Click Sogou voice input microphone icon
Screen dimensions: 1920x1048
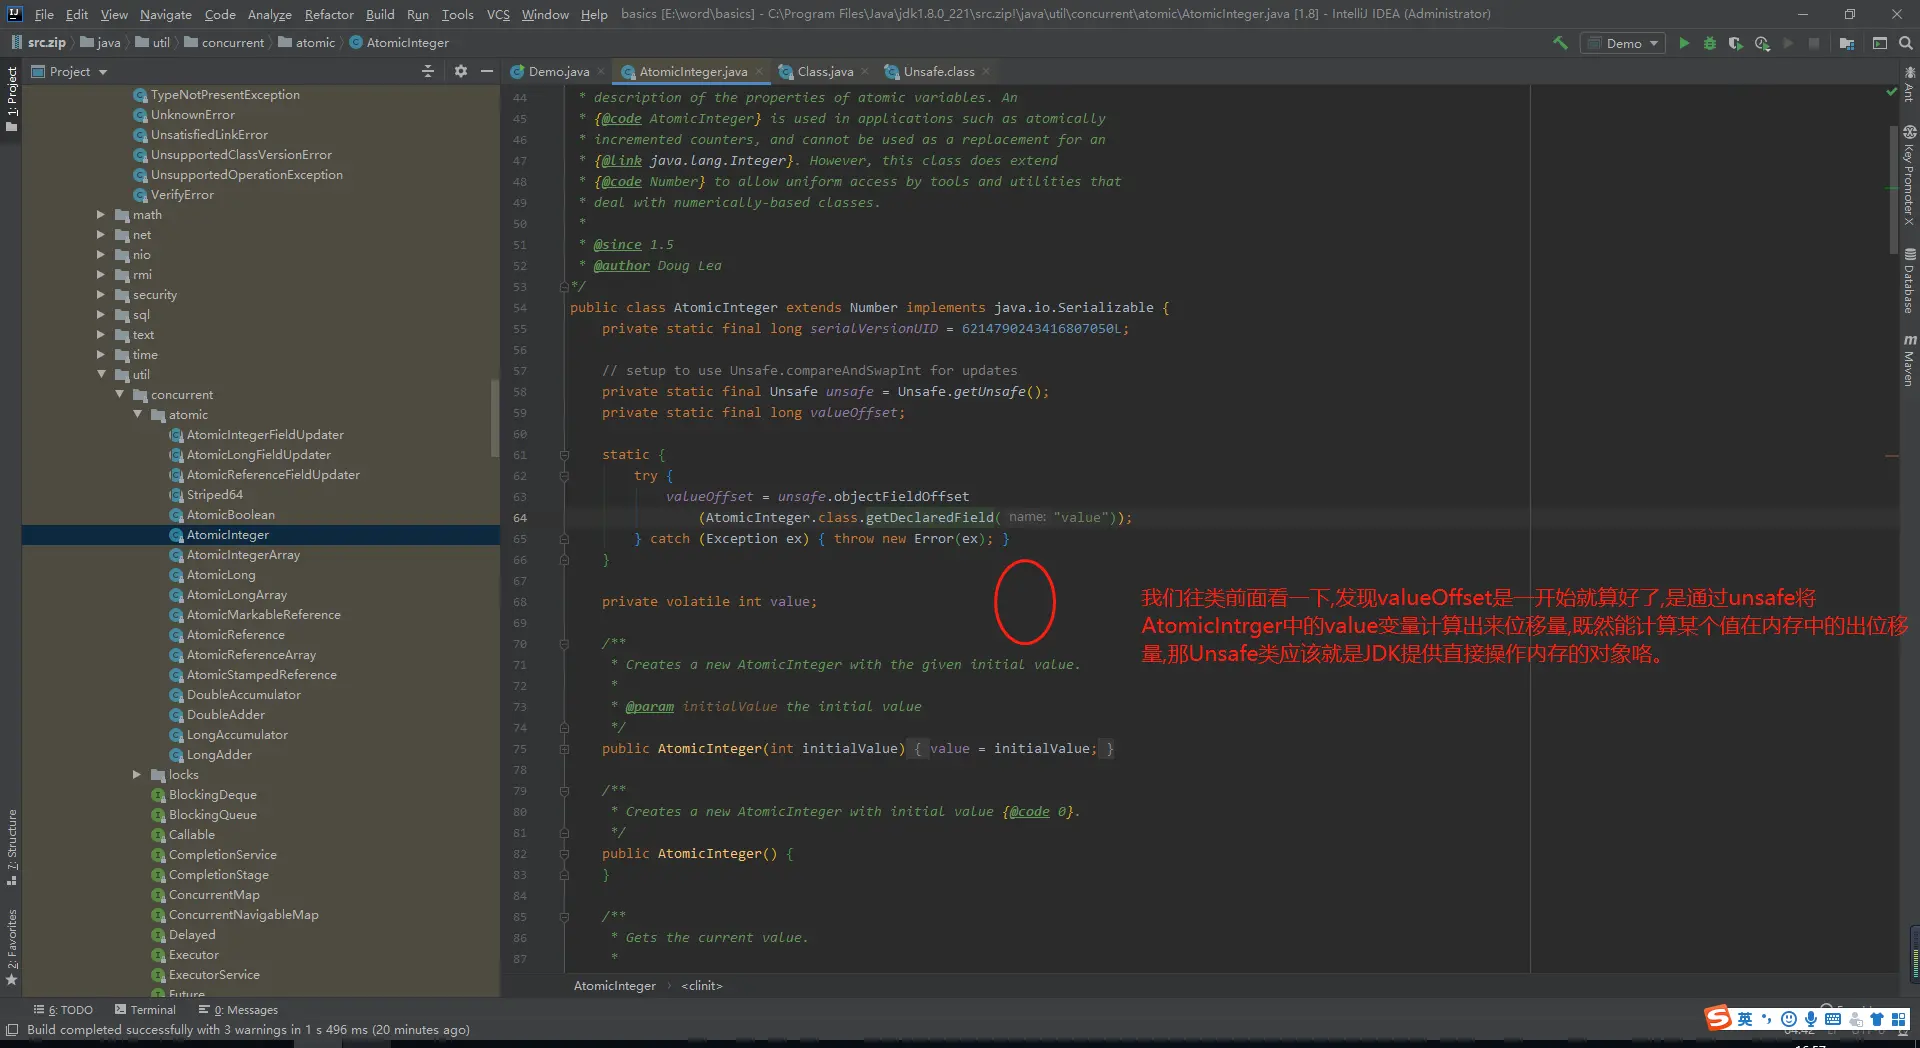[1811, 1019]
